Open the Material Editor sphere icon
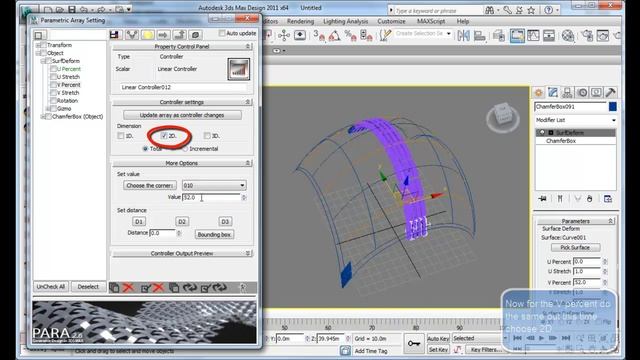This screenshot has height=360, width=640. [568, 36]
